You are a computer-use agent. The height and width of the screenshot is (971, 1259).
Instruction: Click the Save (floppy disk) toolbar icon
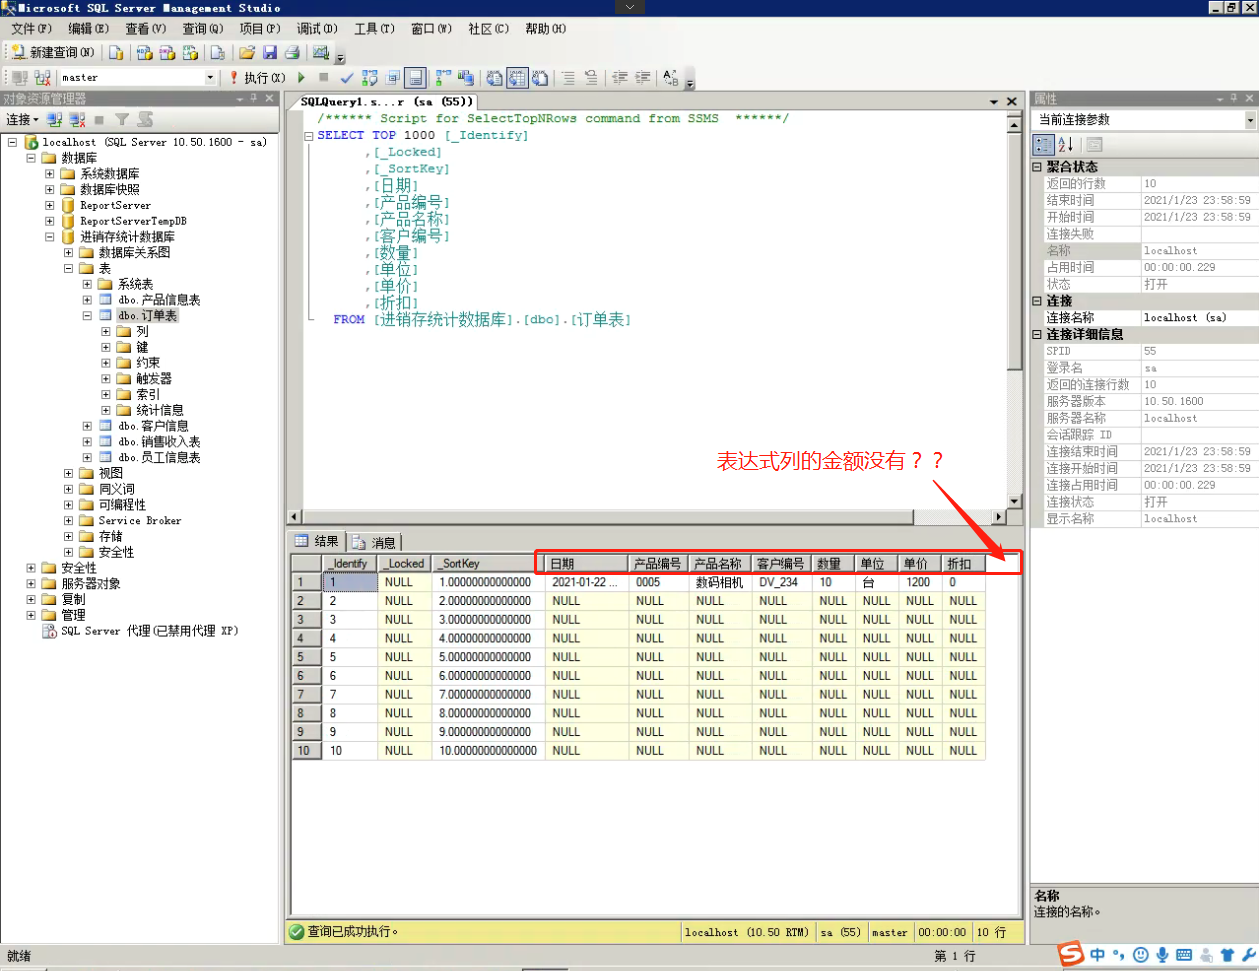(270, 52)
